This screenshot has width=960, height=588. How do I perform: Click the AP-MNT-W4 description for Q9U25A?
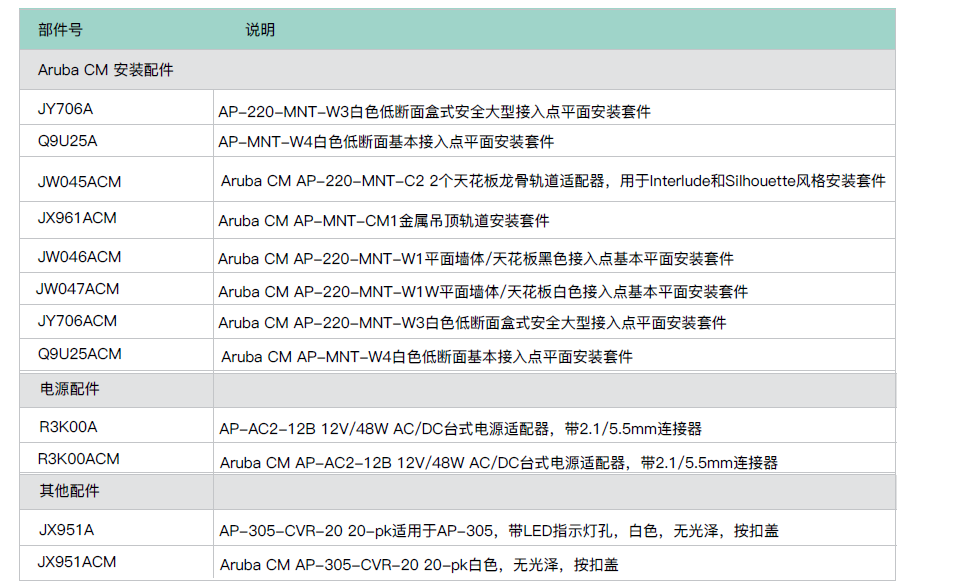386,142
